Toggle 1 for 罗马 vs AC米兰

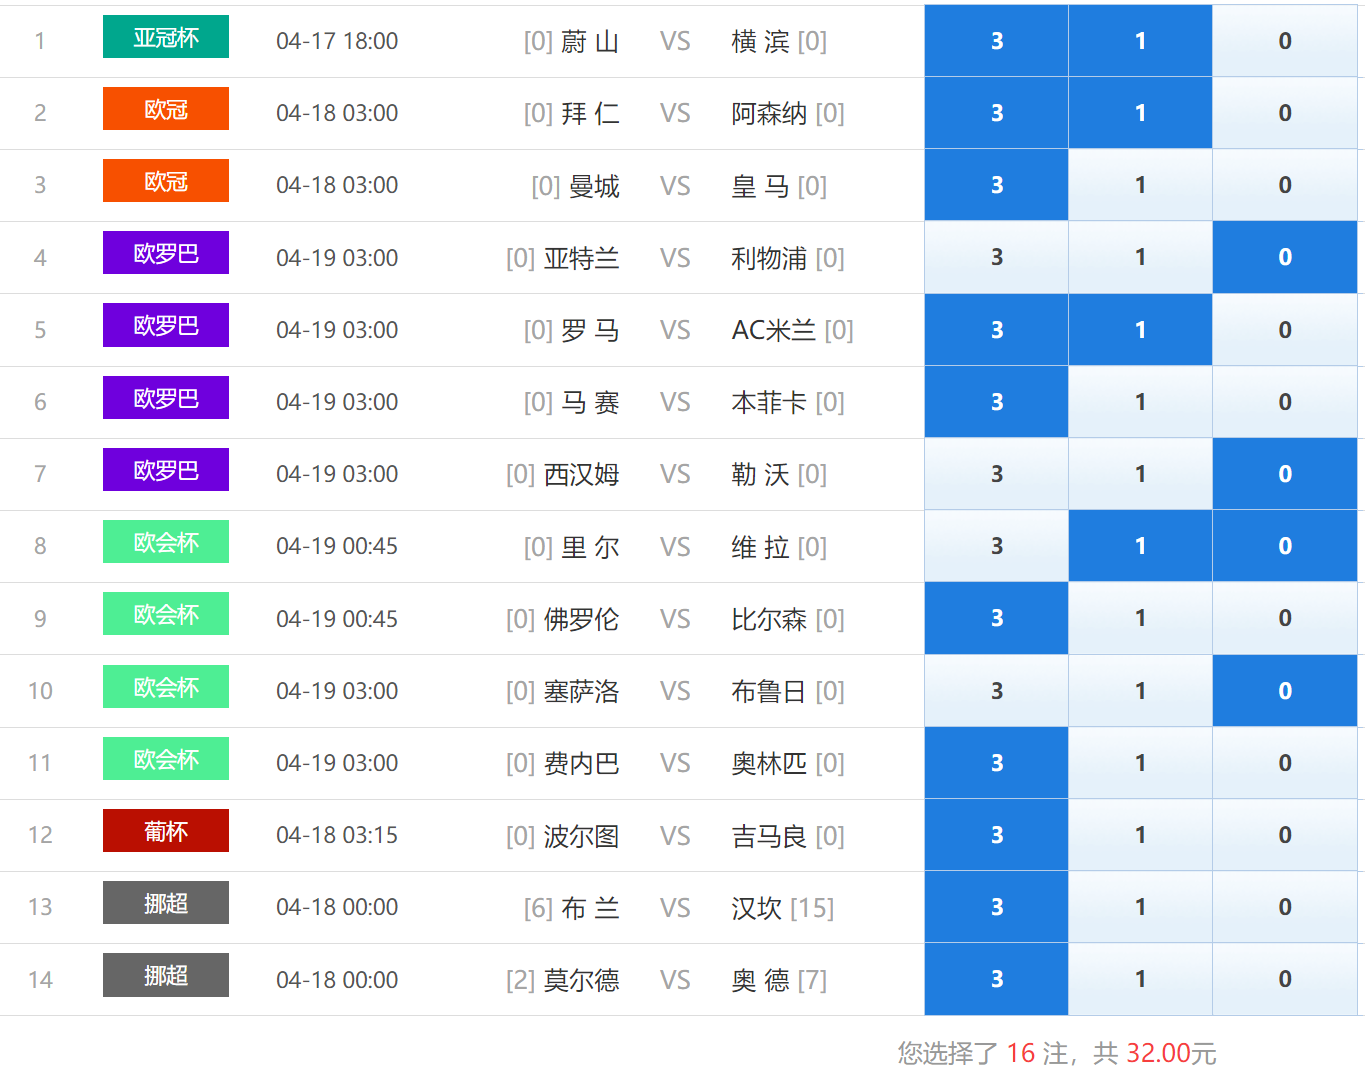(1140, 330)
